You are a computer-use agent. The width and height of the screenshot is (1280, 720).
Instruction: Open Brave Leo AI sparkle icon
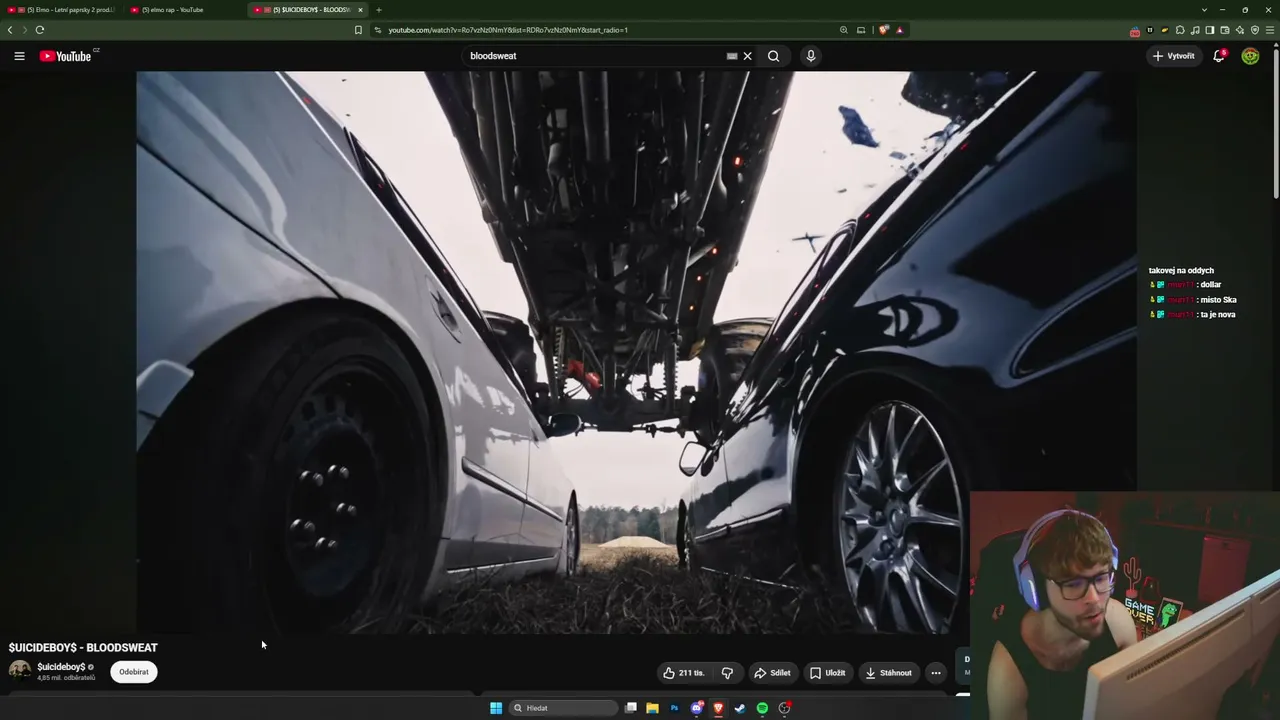tap(1240, 30)
